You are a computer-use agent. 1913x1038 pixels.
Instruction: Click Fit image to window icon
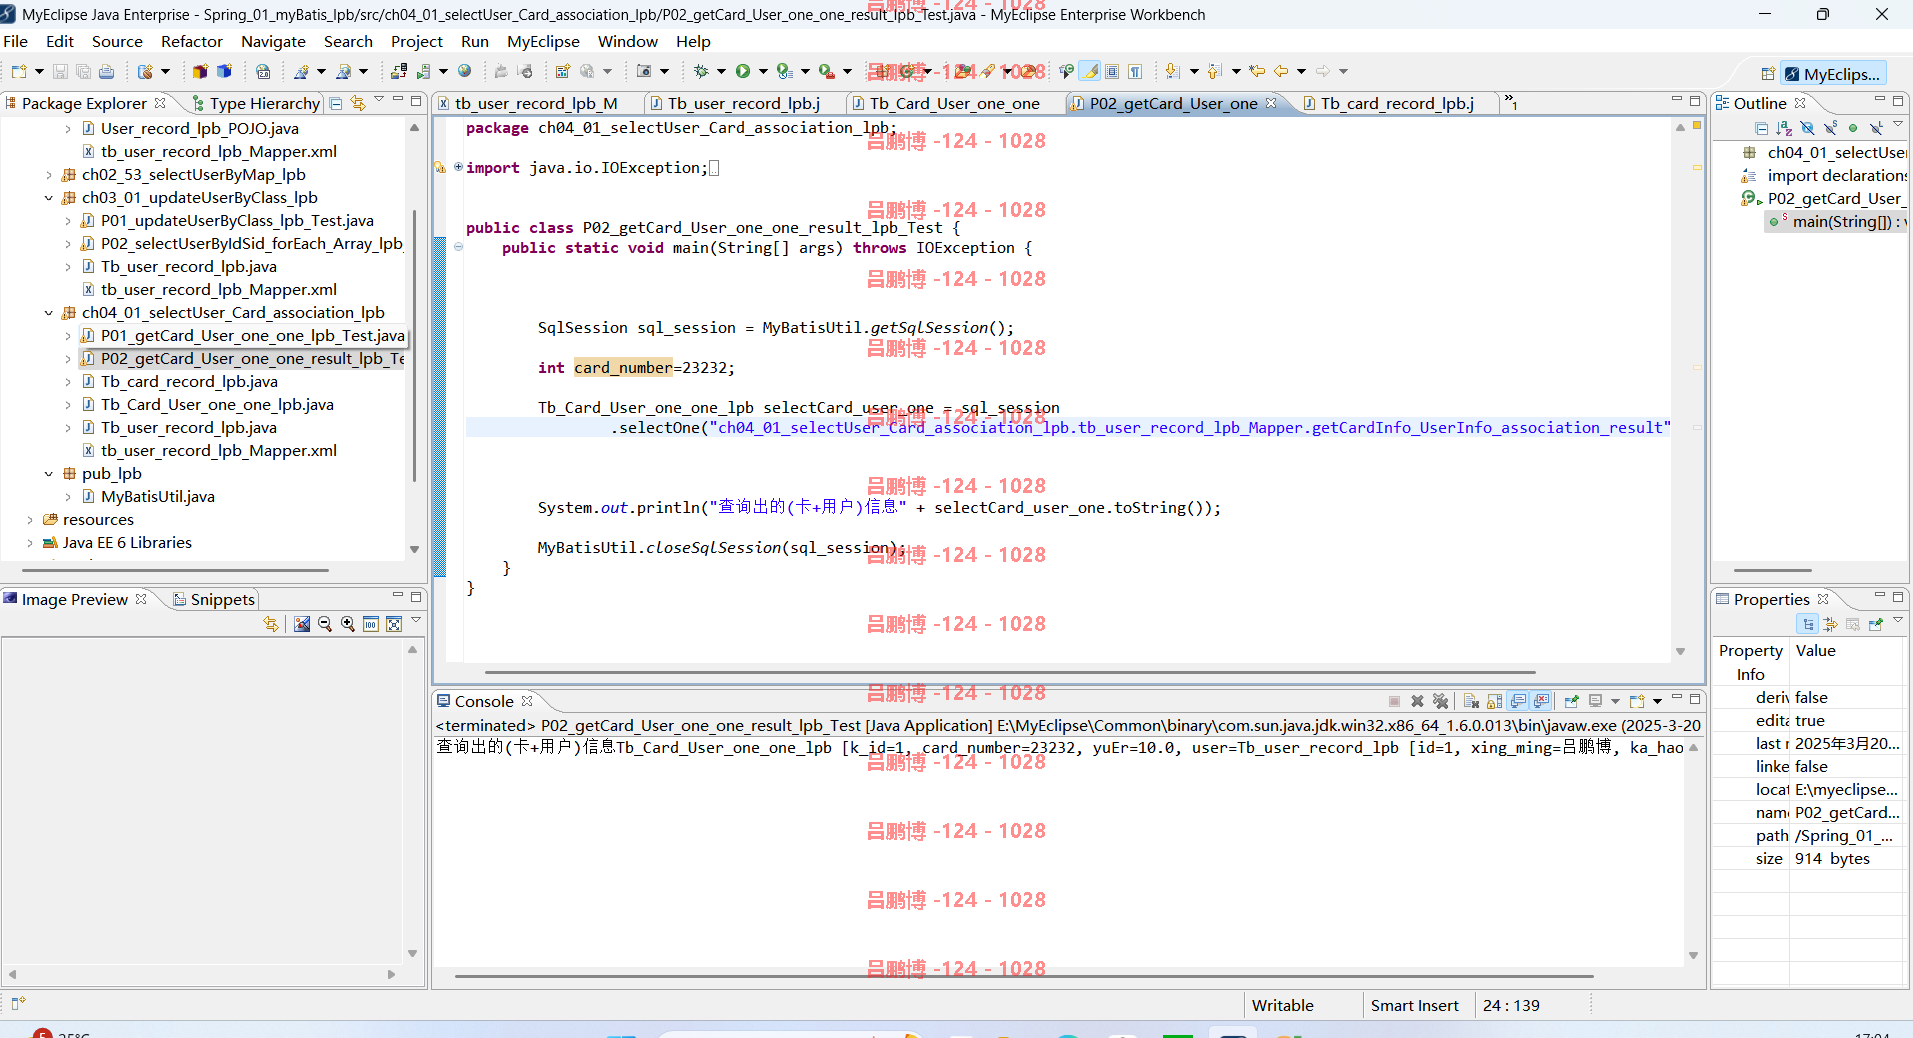394,624
